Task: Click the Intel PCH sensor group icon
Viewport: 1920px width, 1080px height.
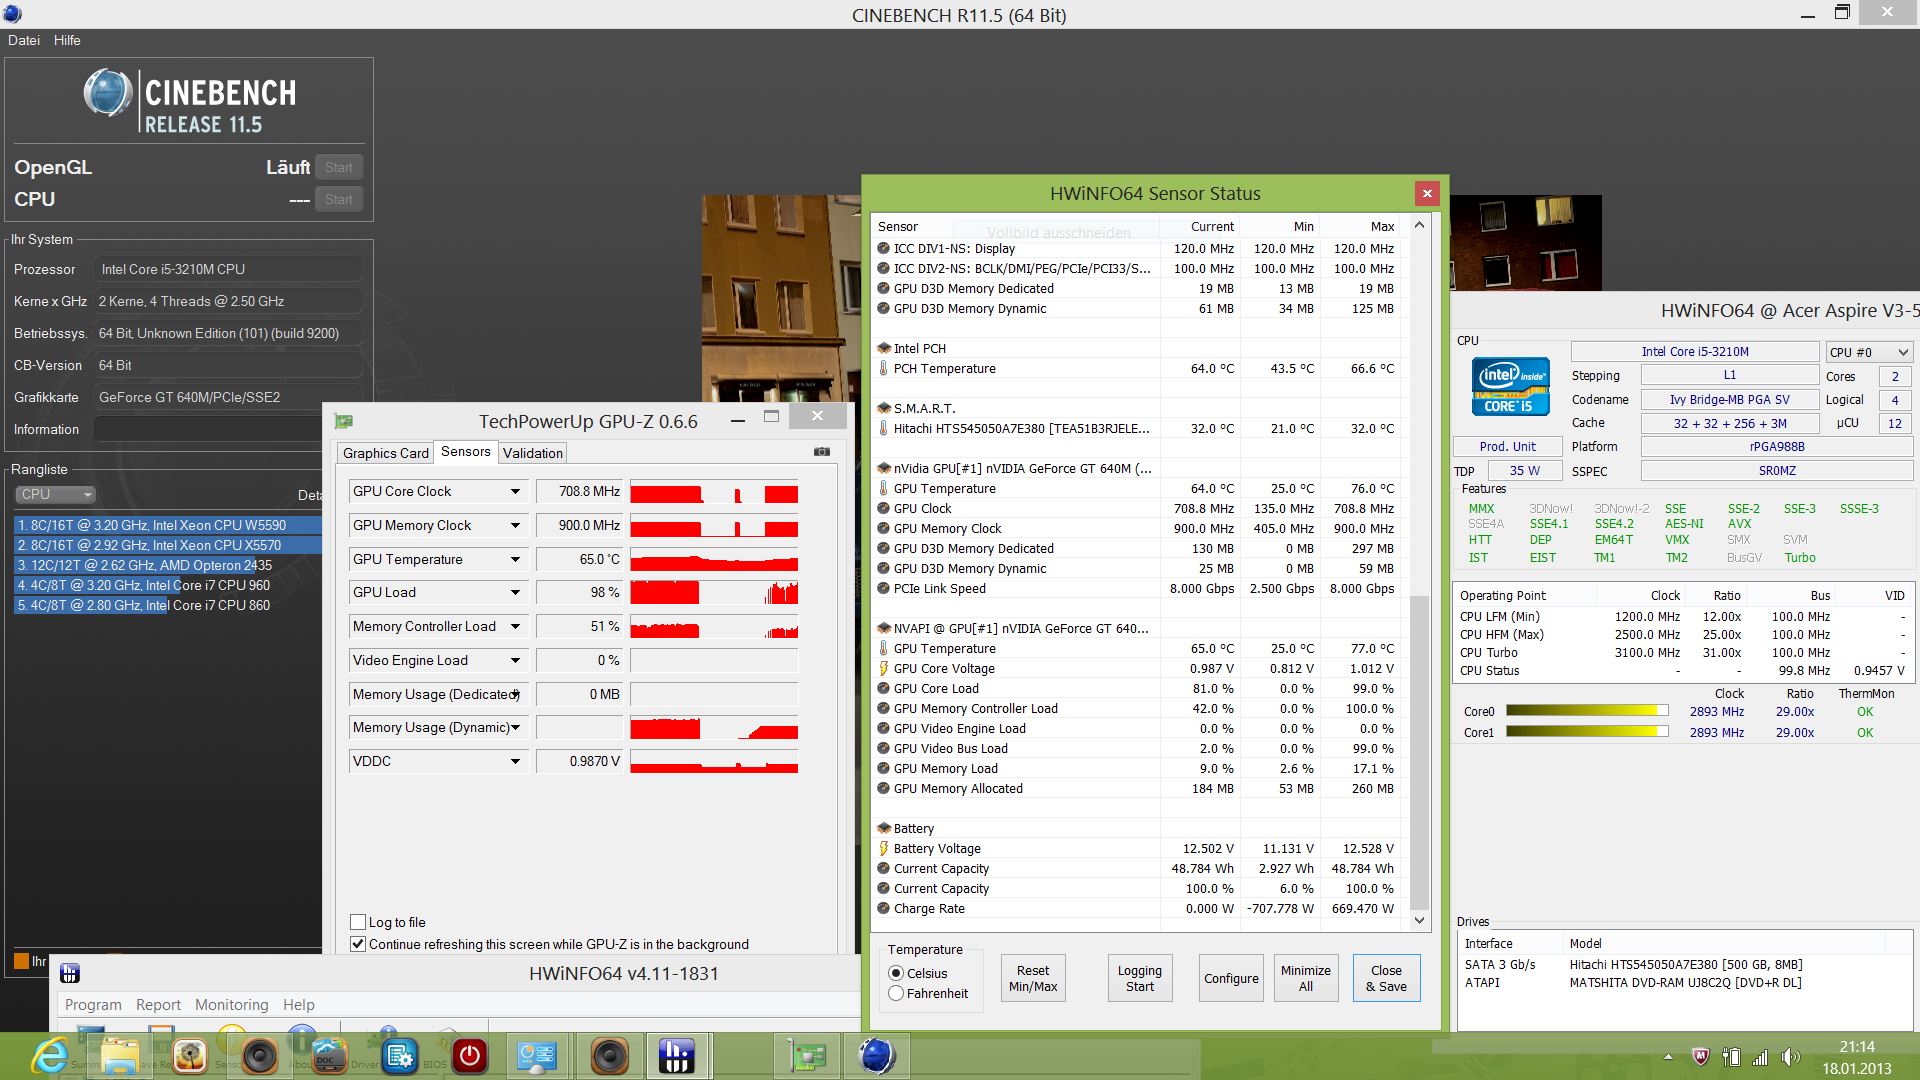Action: [883, 348]
